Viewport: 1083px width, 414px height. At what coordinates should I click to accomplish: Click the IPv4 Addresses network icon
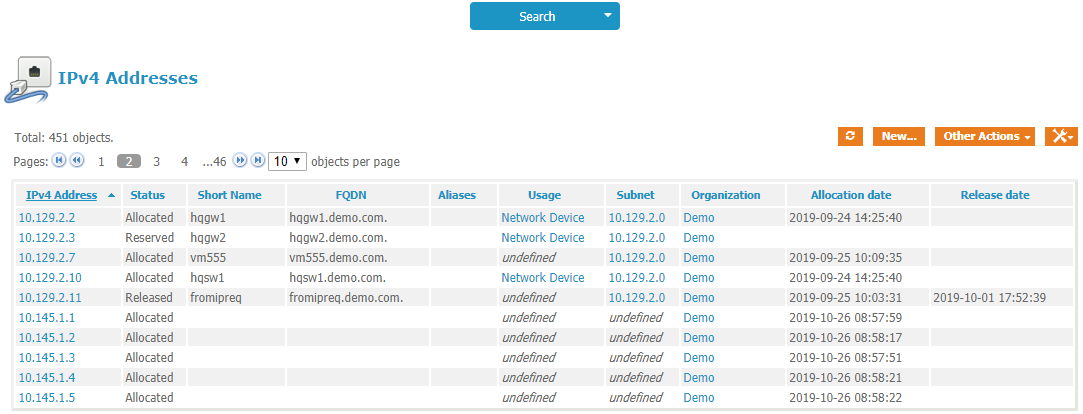pyautogui.click(x=28, y=79)
